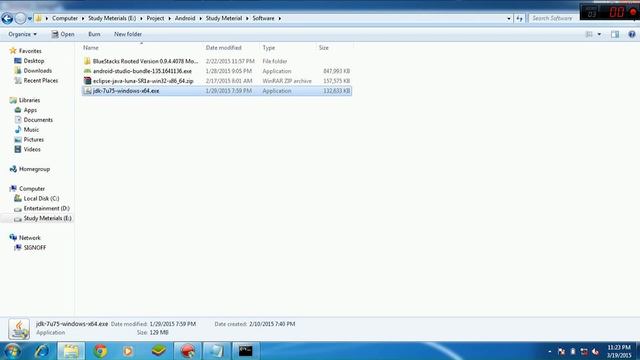This screenshot has width=640, height=360.
Task: Click the BlueStacks folder icon
Action: tap(87, 61)
